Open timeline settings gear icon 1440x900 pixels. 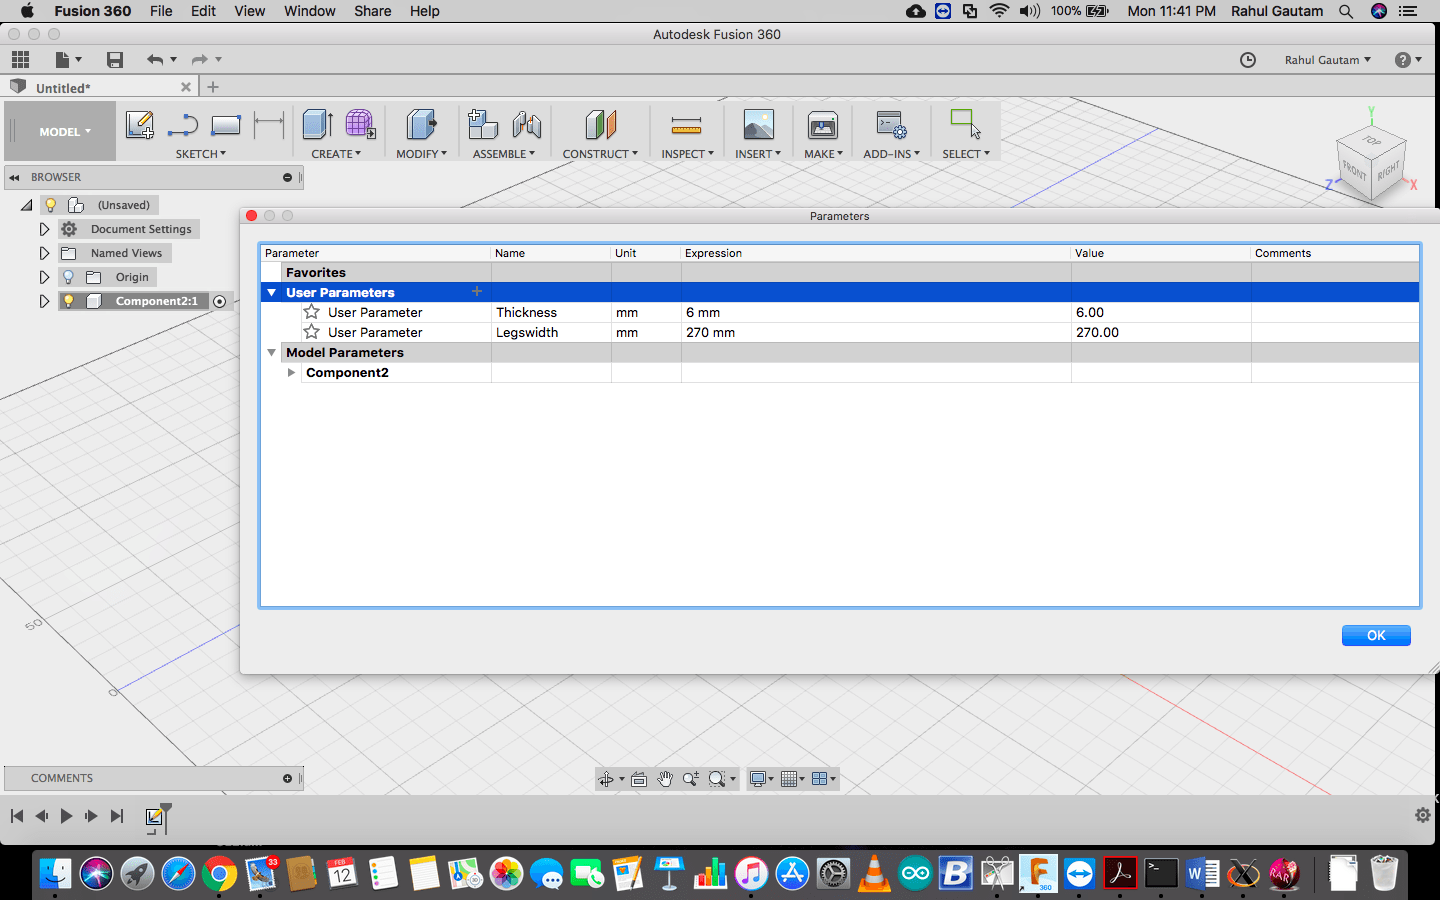tap(1423, 815)
